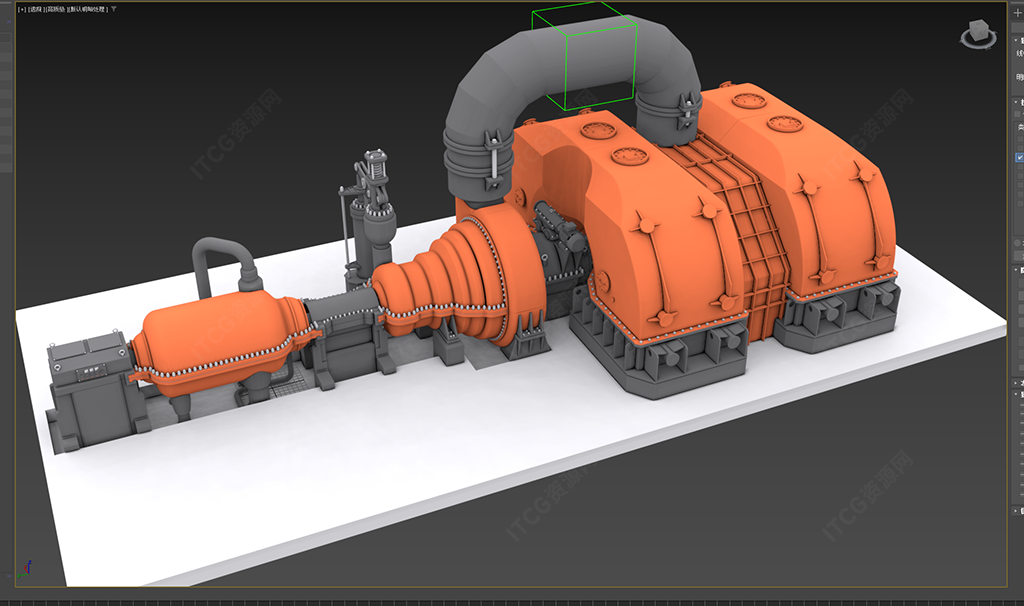Click the timeline track bar below viewport
The image size is (1024, 606).
click(x=500, y=602)
